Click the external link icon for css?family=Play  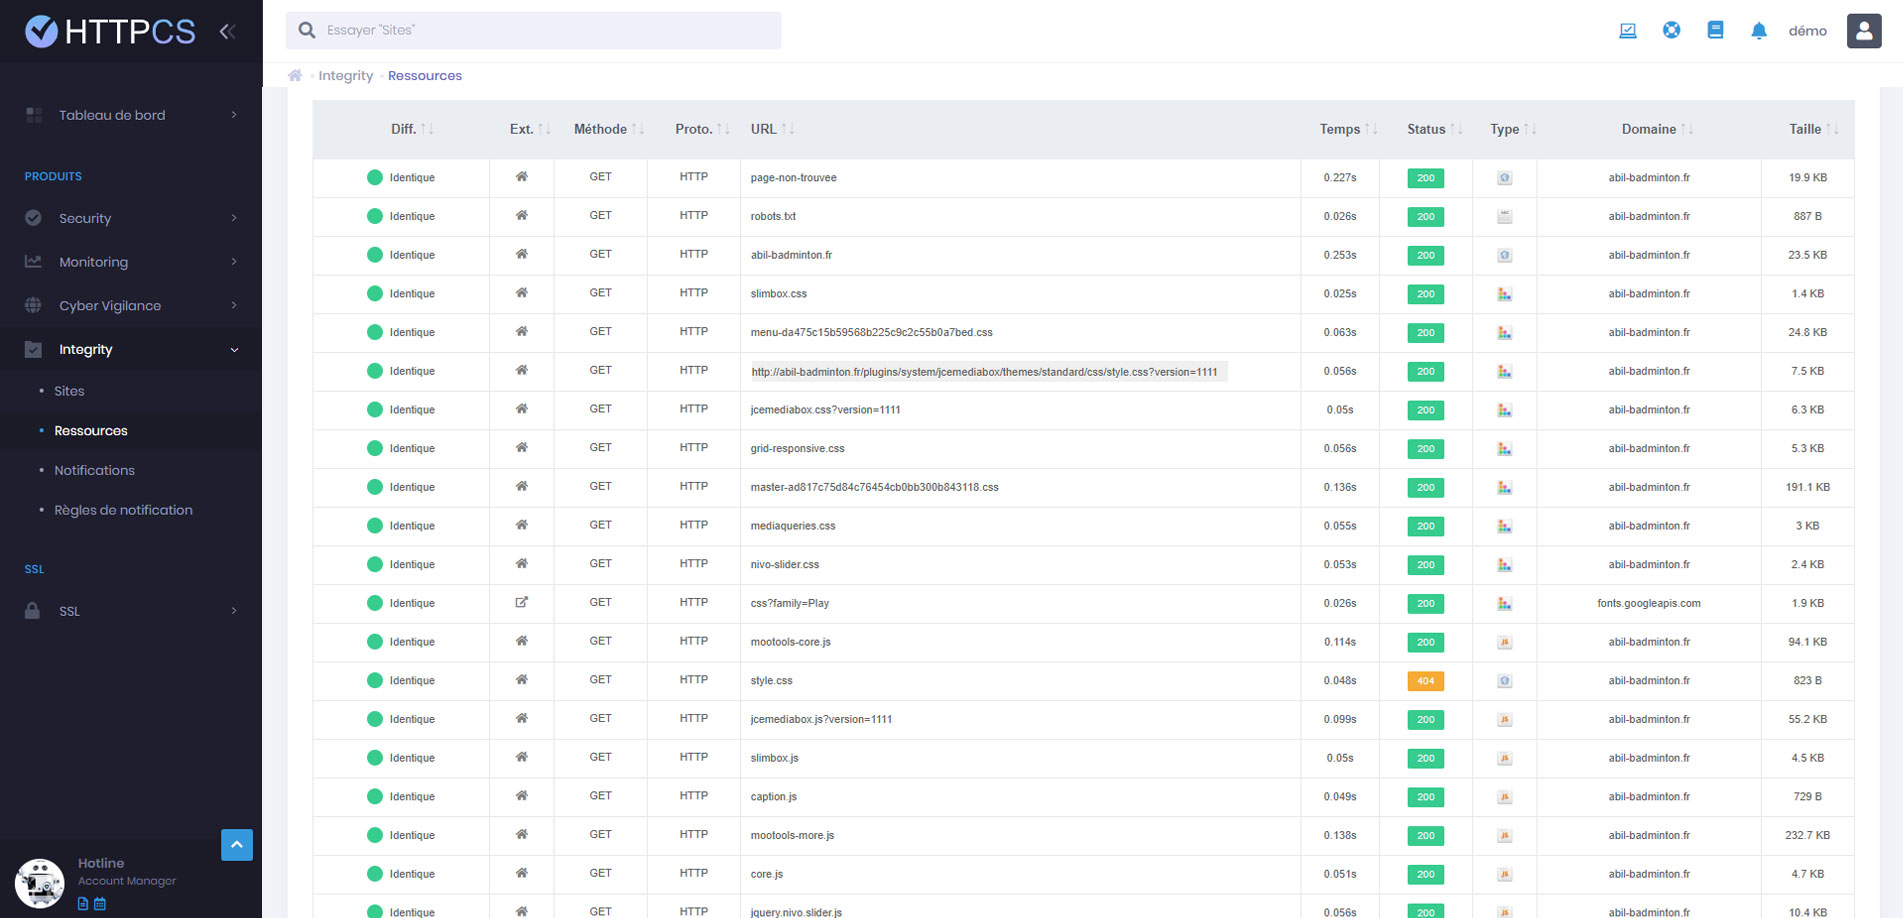click(x=521, y=602)
